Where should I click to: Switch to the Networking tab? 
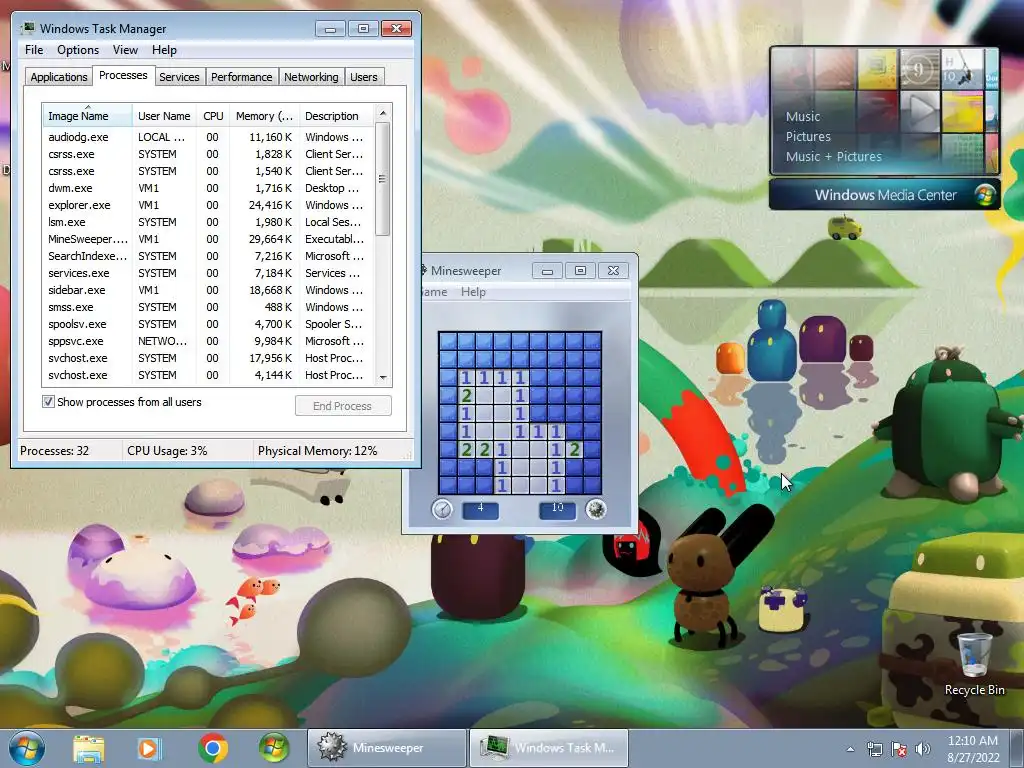click(311, 77)
